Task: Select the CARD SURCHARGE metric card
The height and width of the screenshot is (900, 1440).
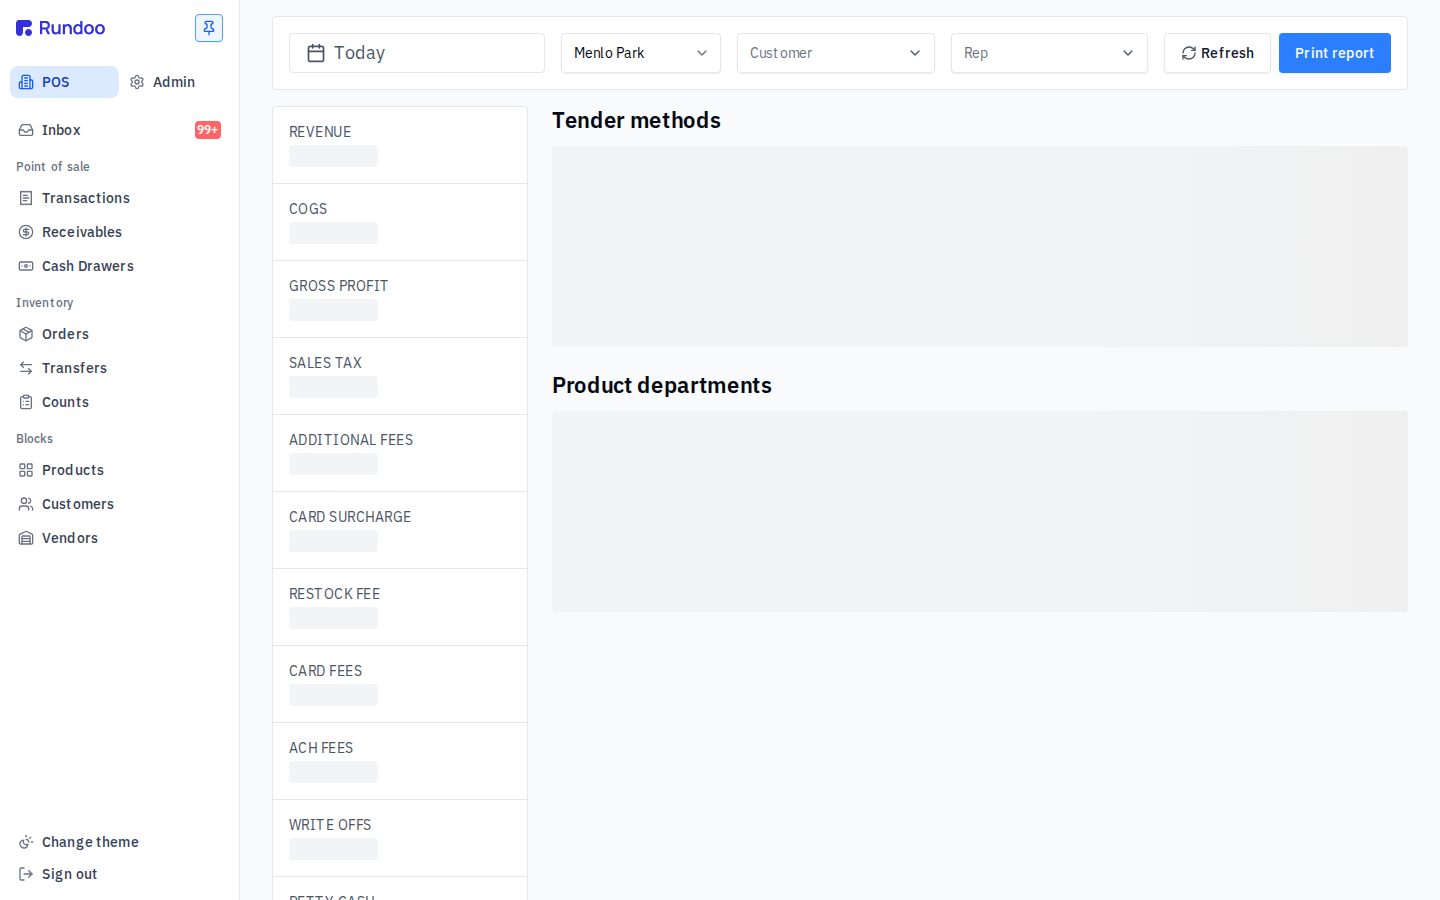Action: tap(400, 530)
